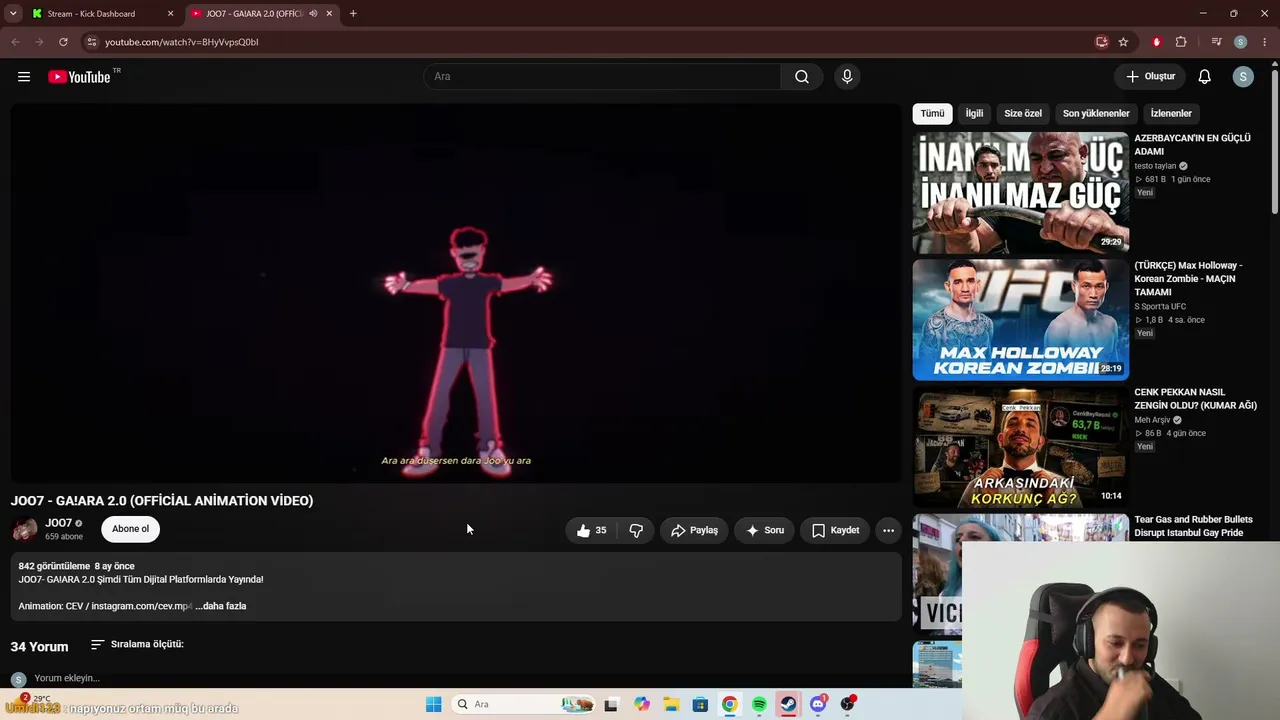Open YouTube notifications bell
Viewport: 1280px width, 720px height.
[1205, 77]
